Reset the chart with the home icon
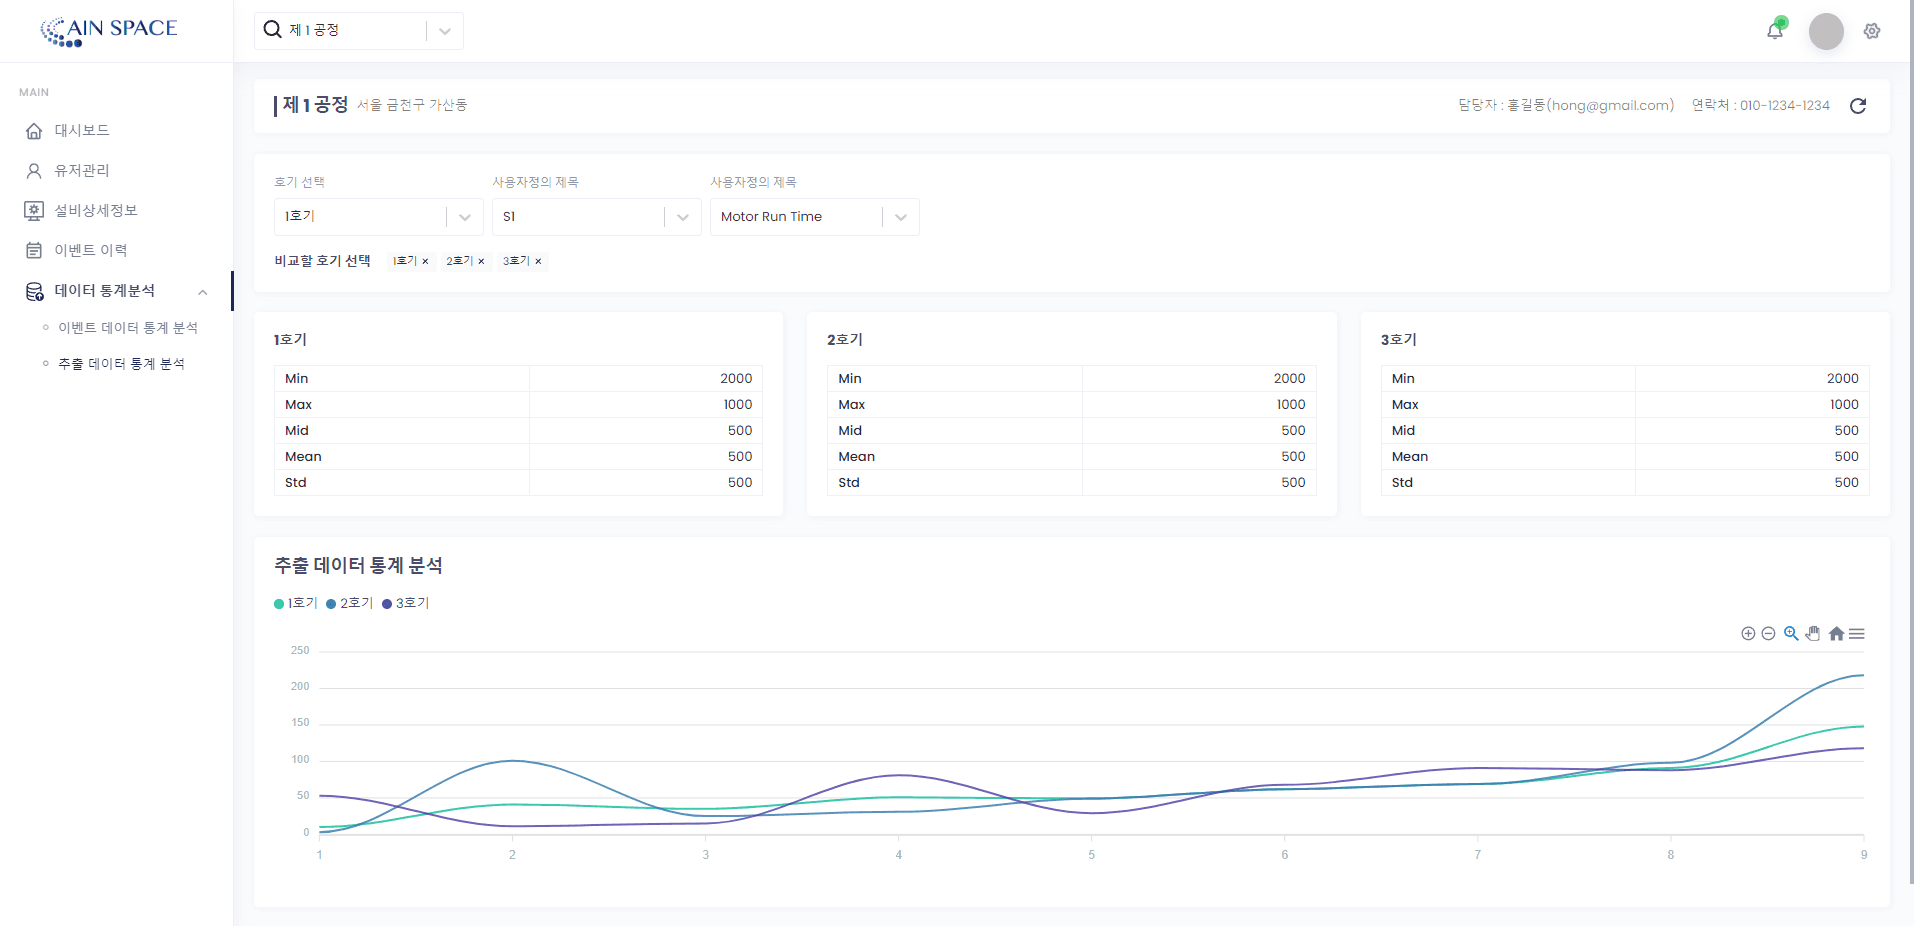Screen dimensions: 1914x926 (x=1837, y=633)
